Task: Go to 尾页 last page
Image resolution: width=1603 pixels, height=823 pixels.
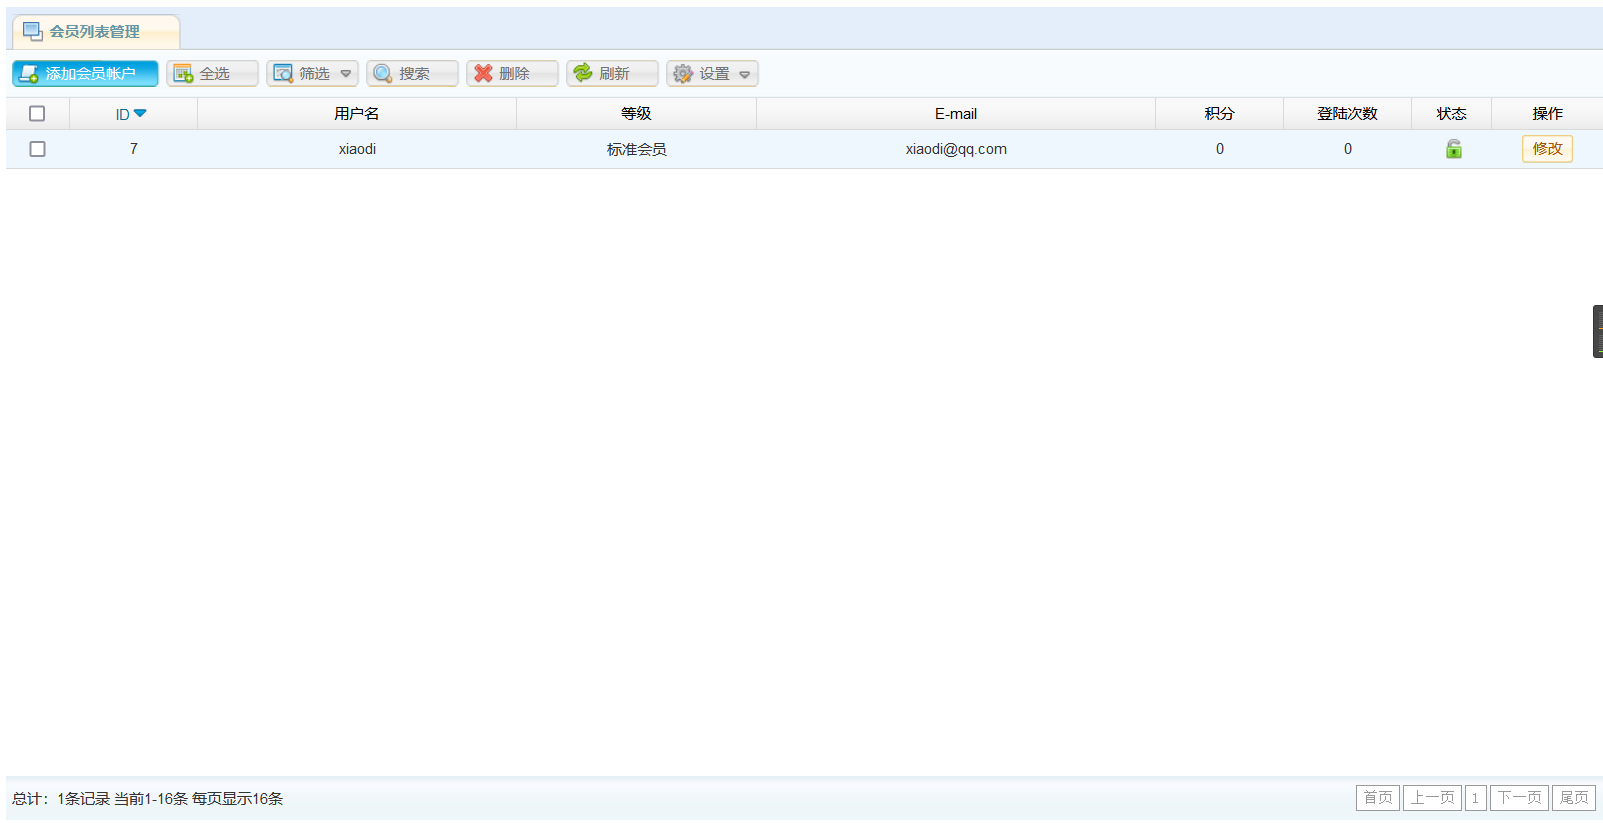Action: (x=1574, y=798)
